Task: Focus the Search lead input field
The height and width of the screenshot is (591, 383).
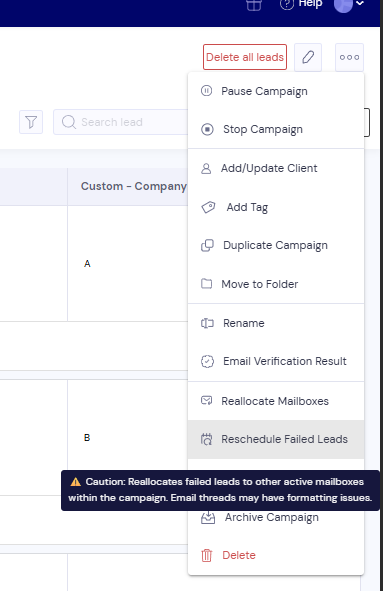Action: pos(121,122)
